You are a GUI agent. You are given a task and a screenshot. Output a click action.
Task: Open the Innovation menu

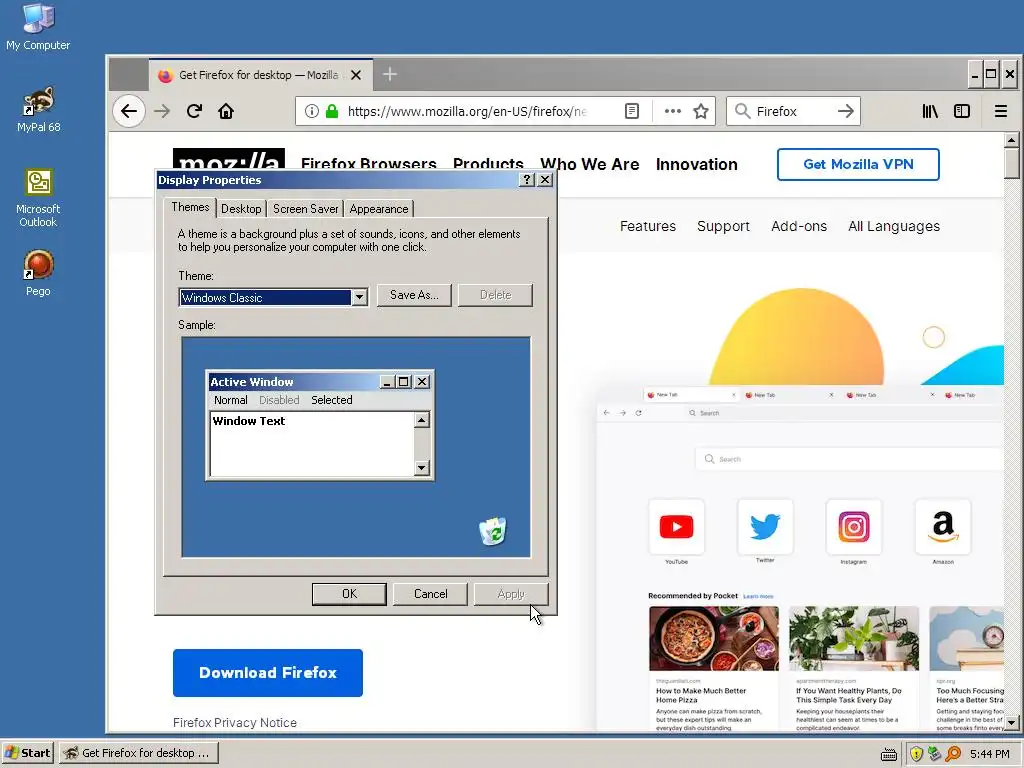click(x=697, y=164)
